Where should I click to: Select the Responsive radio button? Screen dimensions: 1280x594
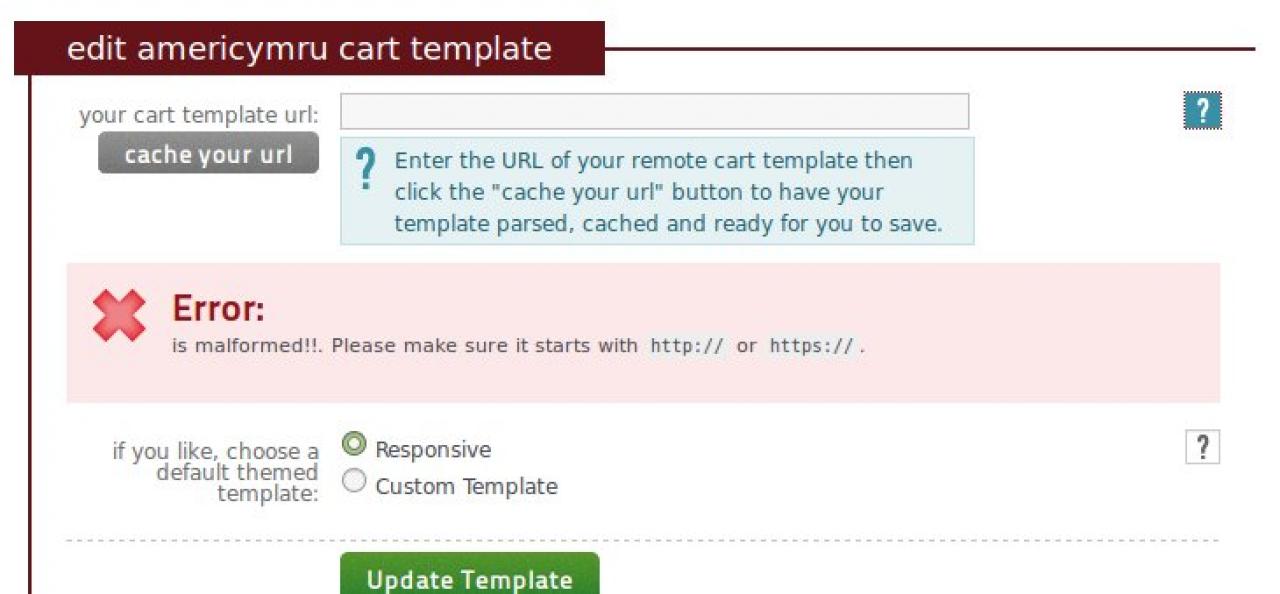pyautogui.click(x=354, y=445)
